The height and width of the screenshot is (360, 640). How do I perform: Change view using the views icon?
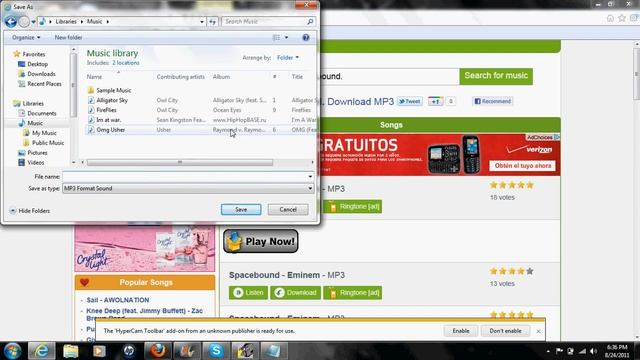[276, 37]
